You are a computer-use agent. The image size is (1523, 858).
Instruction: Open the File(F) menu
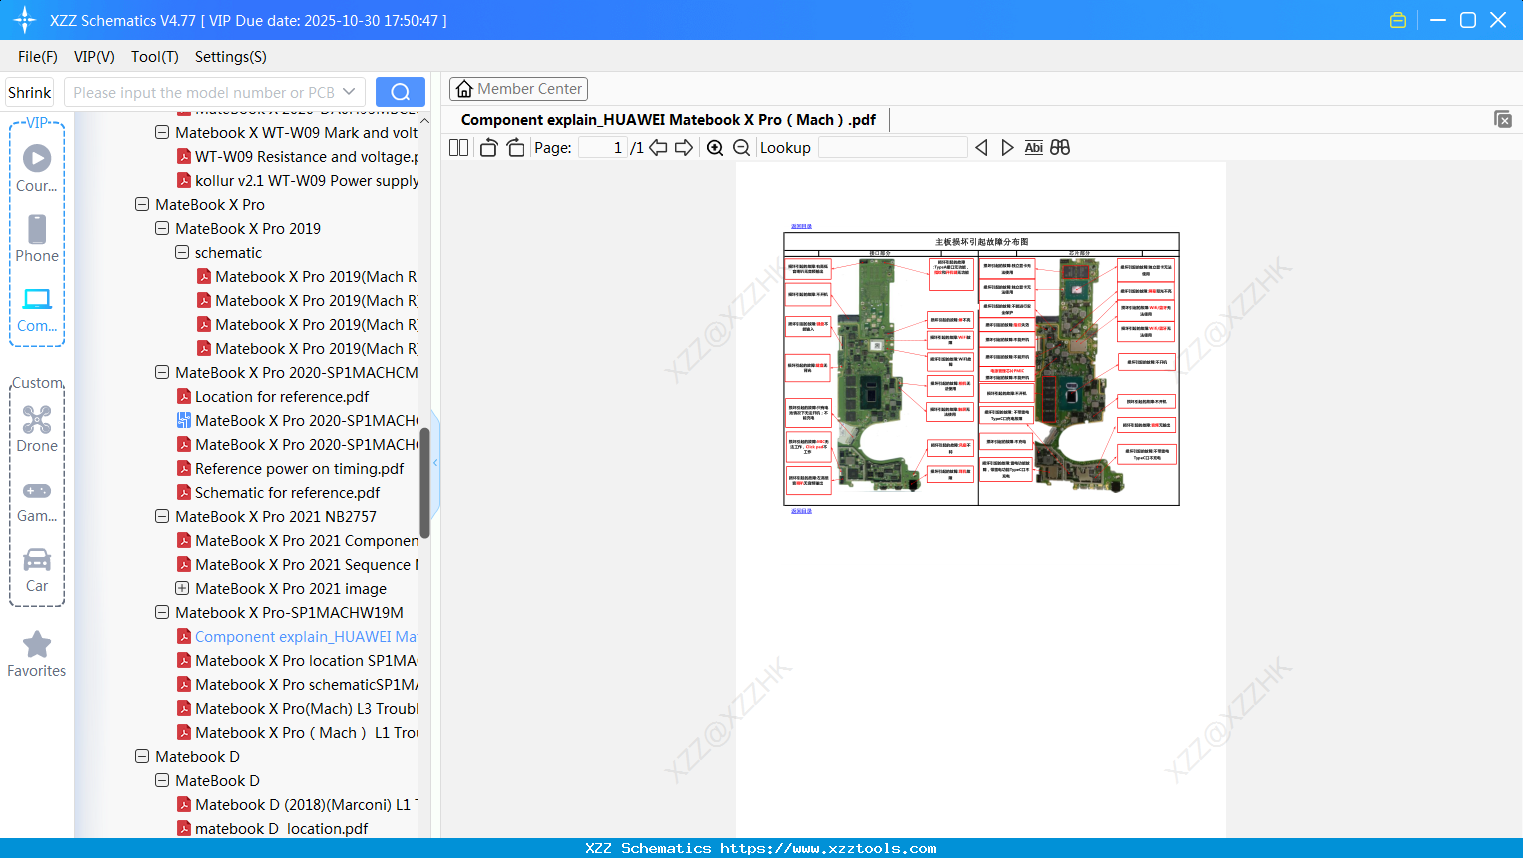(x=38, y=57)
